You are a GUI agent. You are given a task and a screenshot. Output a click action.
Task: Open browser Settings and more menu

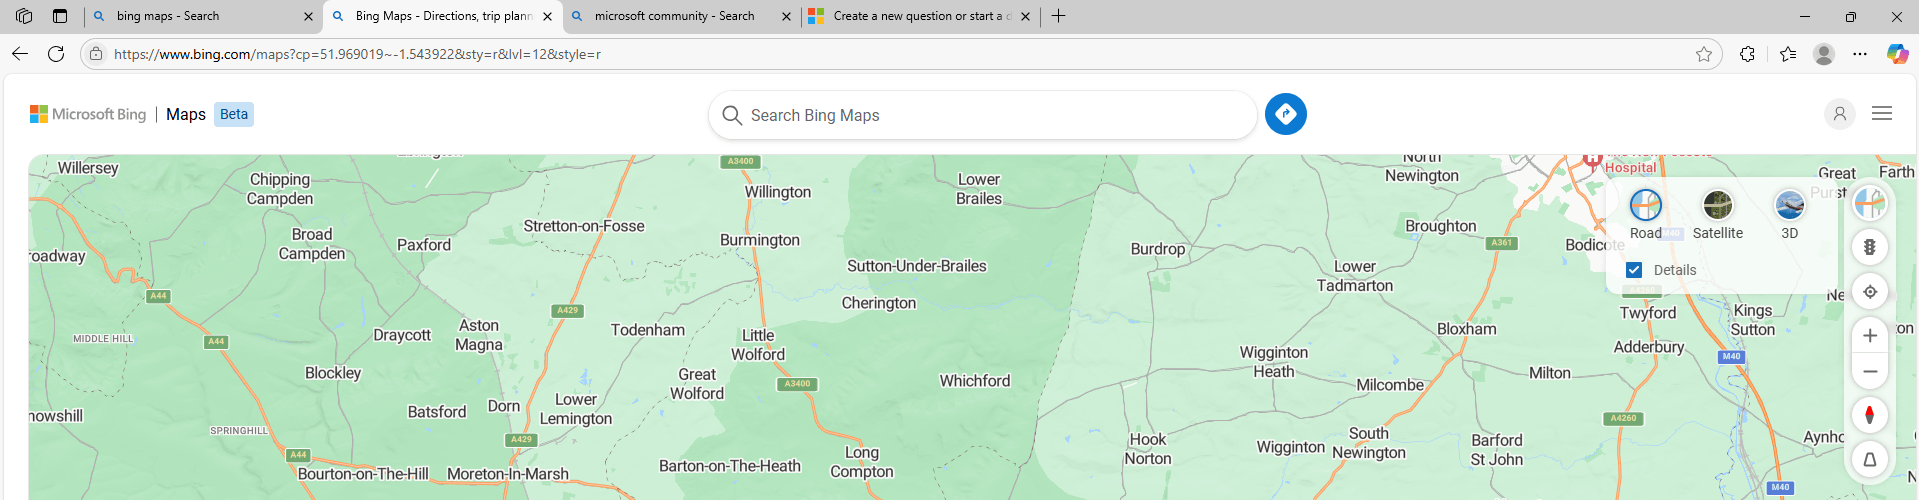1860,54
